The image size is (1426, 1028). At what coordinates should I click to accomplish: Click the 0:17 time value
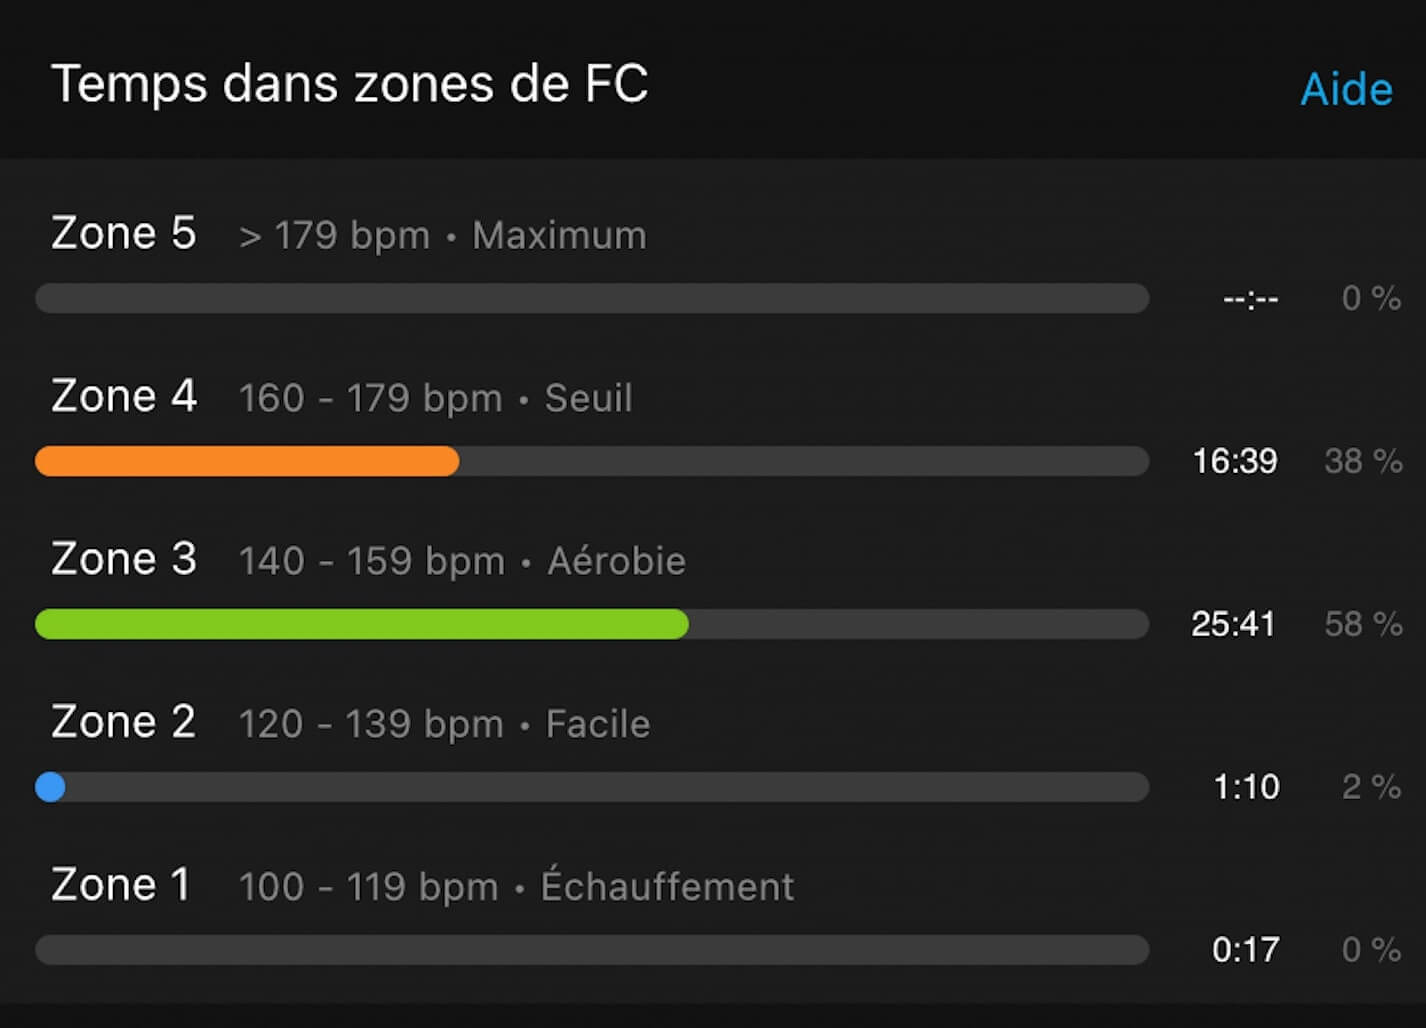pyautogui.click(x=1246, y=950)
